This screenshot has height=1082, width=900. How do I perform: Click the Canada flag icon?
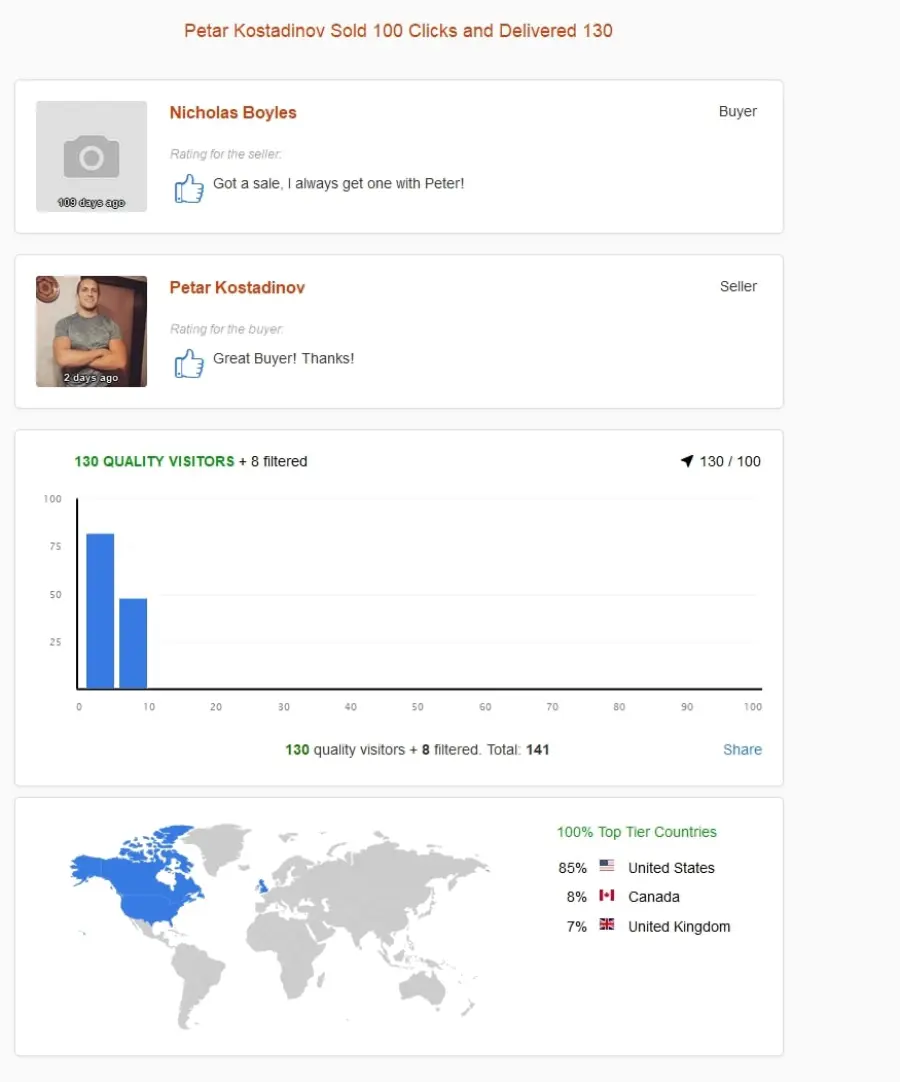click(x=607, y=895)
